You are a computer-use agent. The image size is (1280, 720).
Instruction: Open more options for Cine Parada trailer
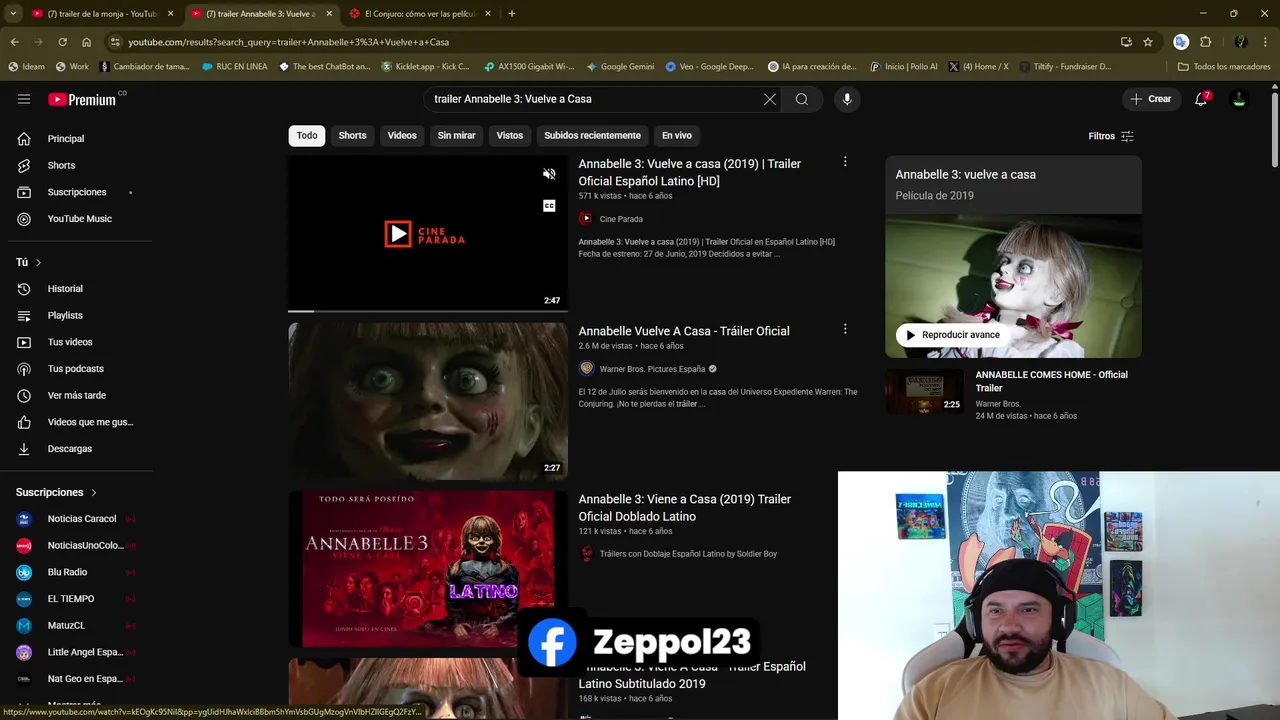[845, 162]
